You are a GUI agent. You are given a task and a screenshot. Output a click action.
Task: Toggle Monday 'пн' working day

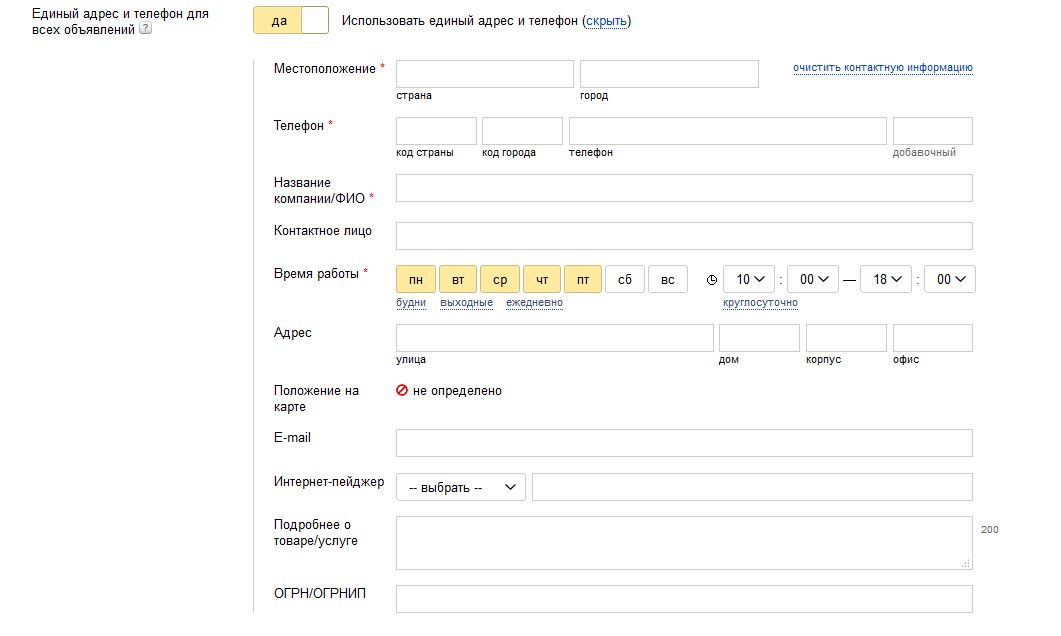[x=415, y=279]
